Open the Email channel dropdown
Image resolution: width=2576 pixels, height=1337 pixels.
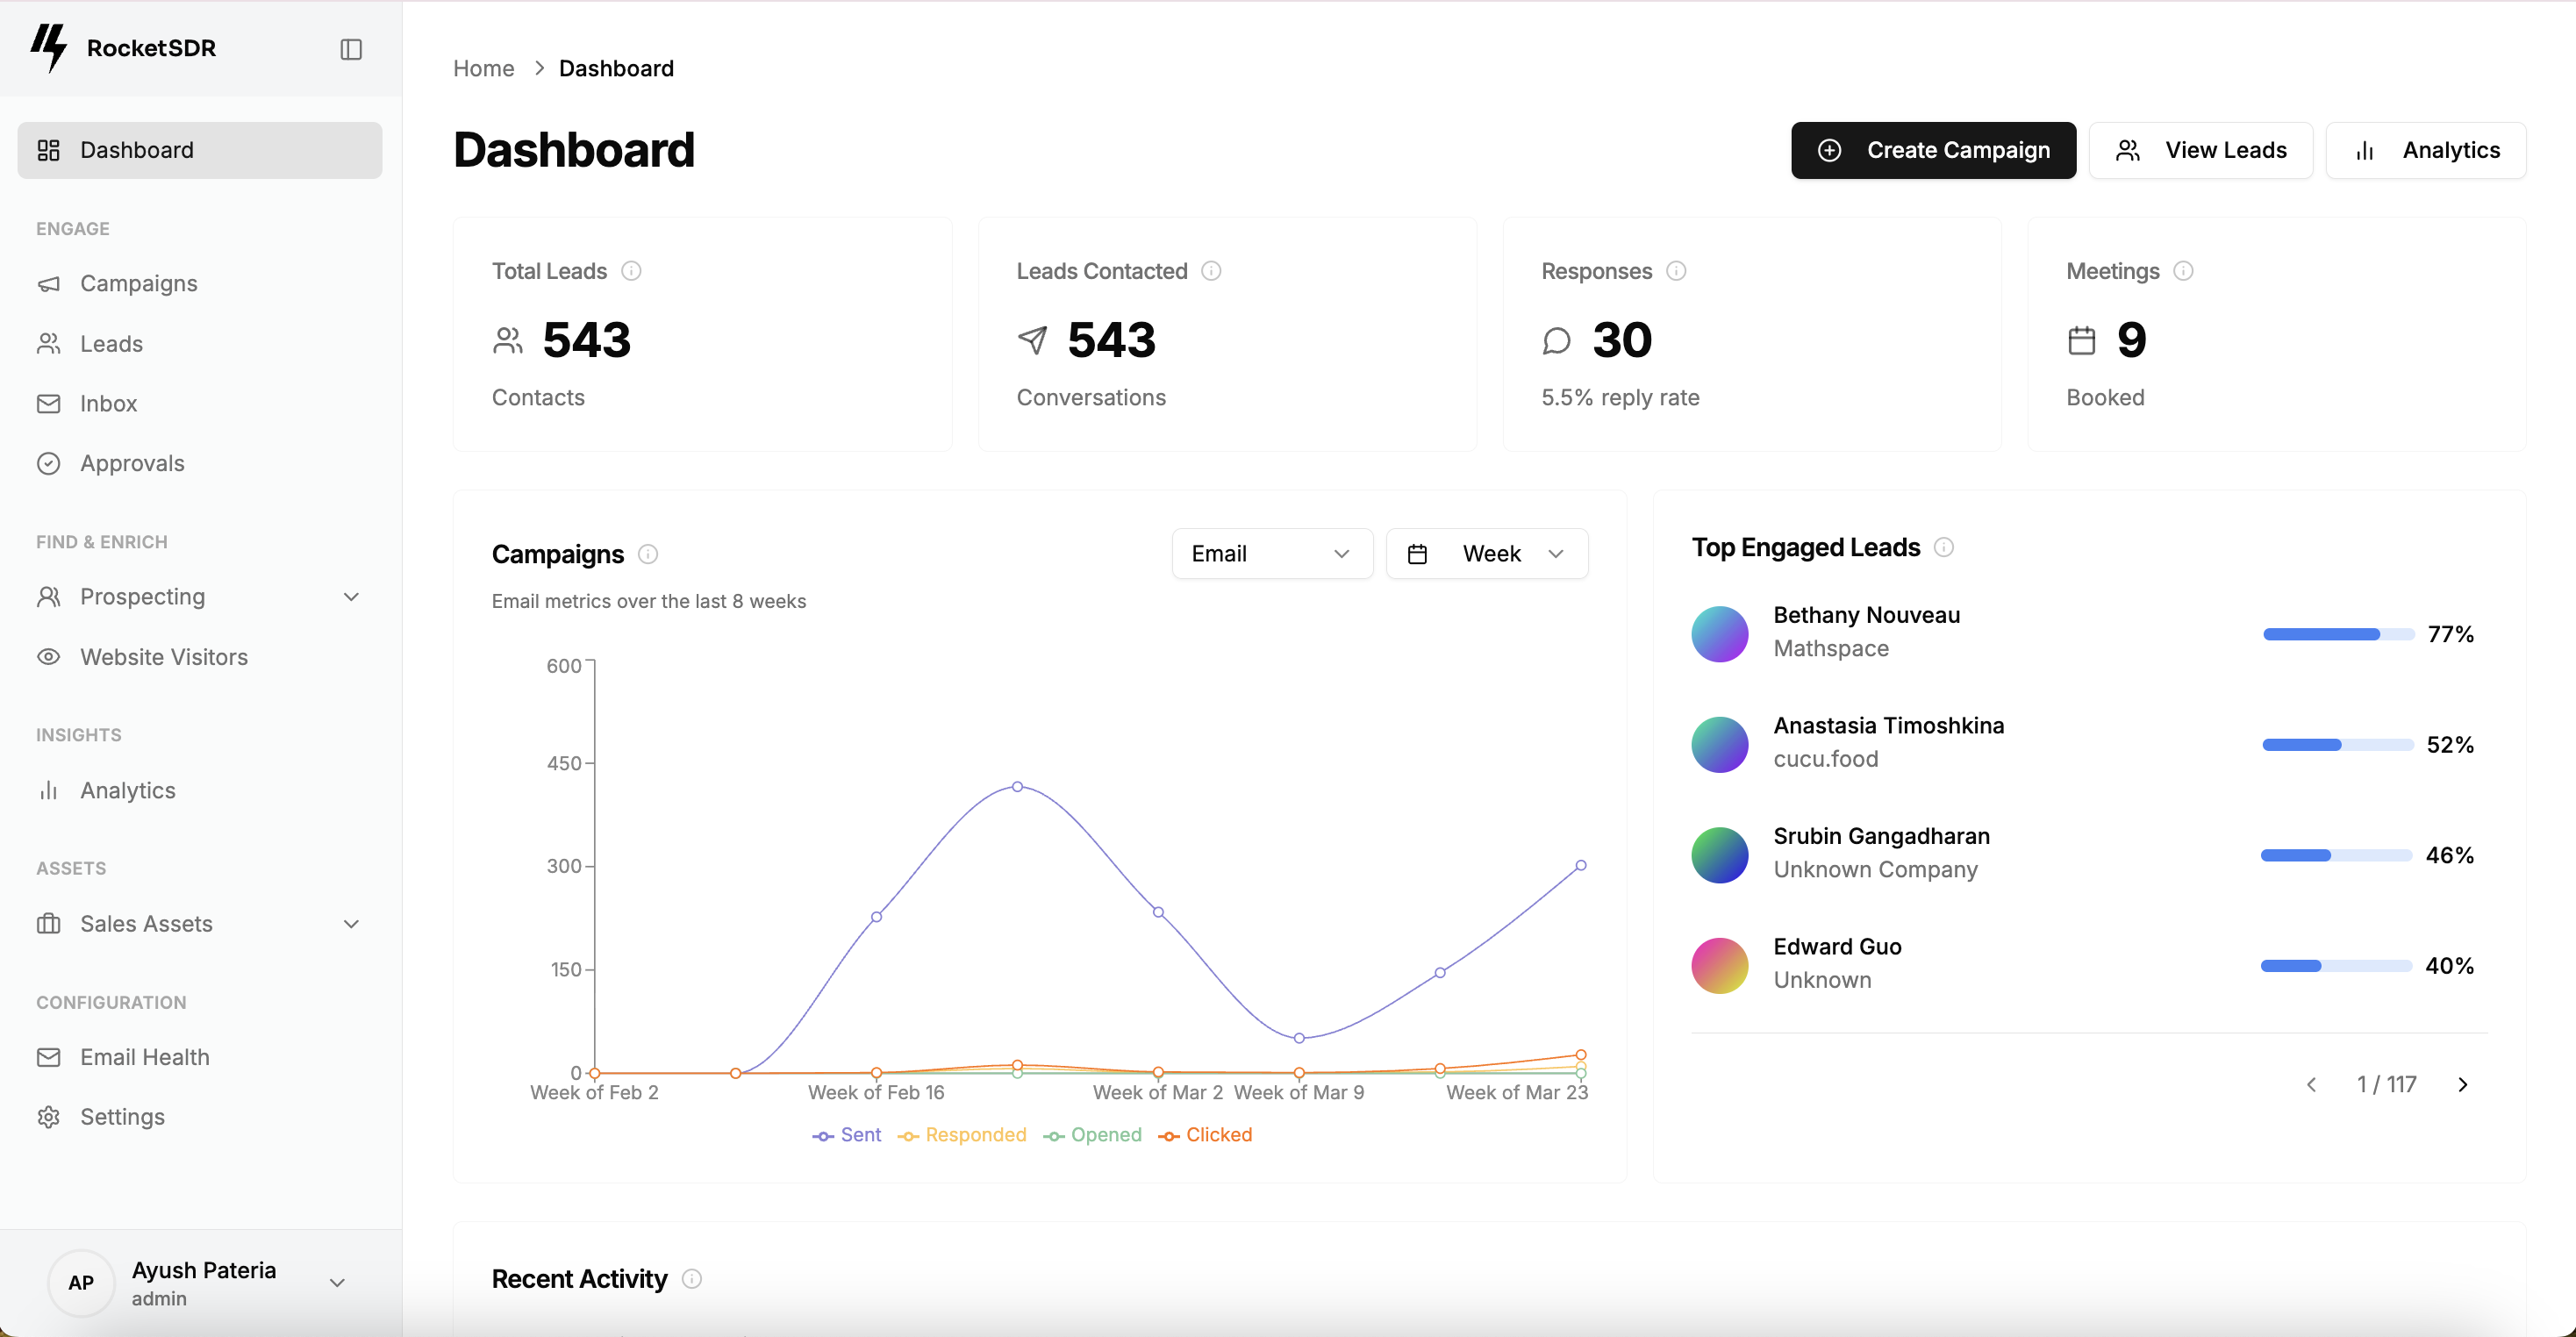pyautogui.click(x=1272, y=553)
